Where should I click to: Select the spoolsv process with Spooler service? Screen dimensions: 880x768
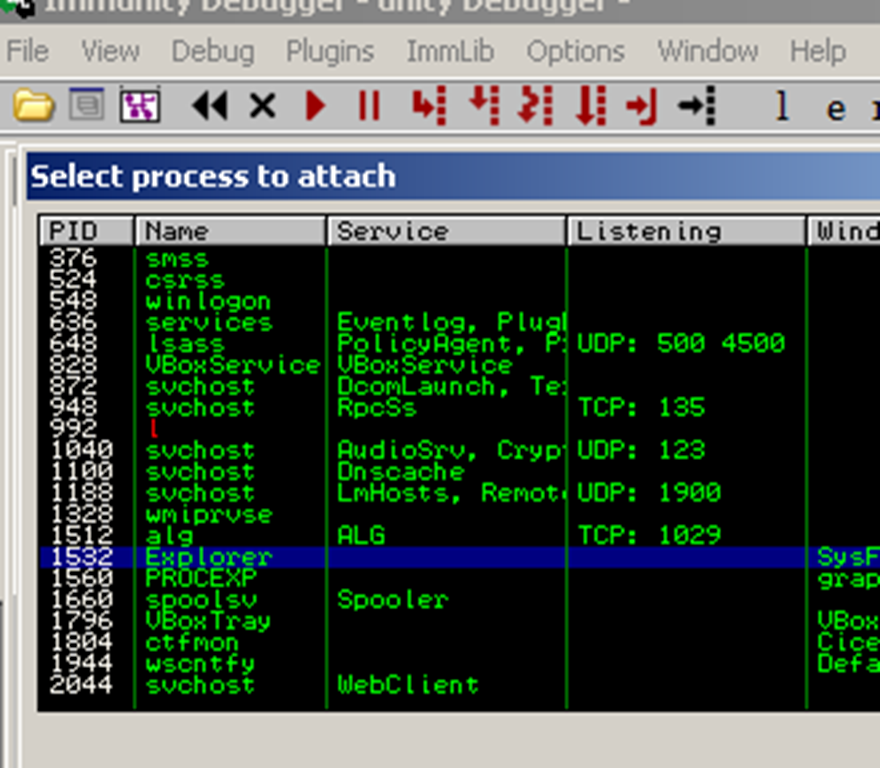tap(201, 600)
